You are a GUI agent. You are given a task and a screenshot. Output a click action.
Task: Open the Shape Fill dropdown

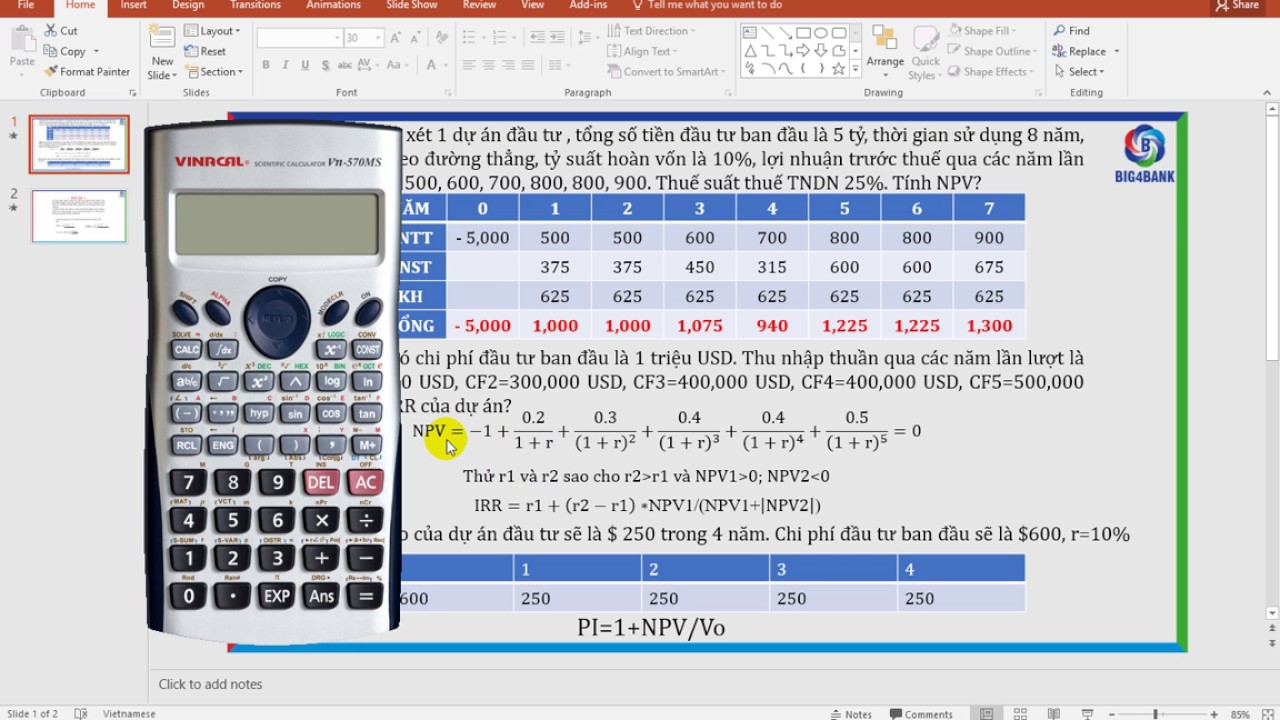pyautogui.click(x=983, y=31)
